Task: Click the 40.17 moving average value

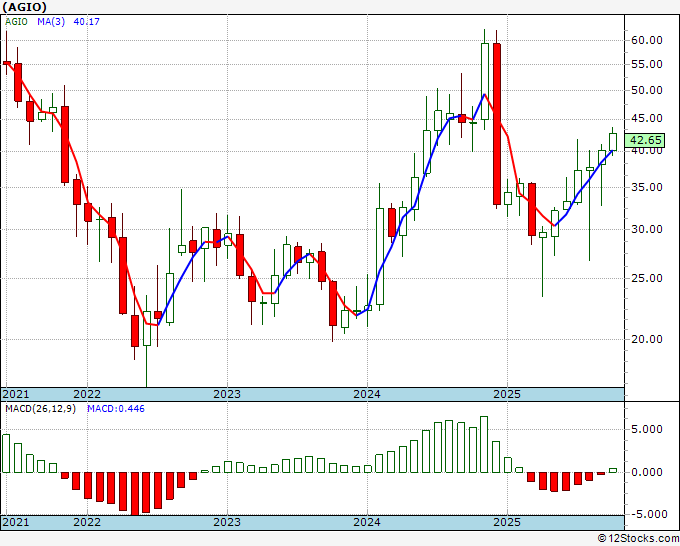Action: click(x=86, y=21)
